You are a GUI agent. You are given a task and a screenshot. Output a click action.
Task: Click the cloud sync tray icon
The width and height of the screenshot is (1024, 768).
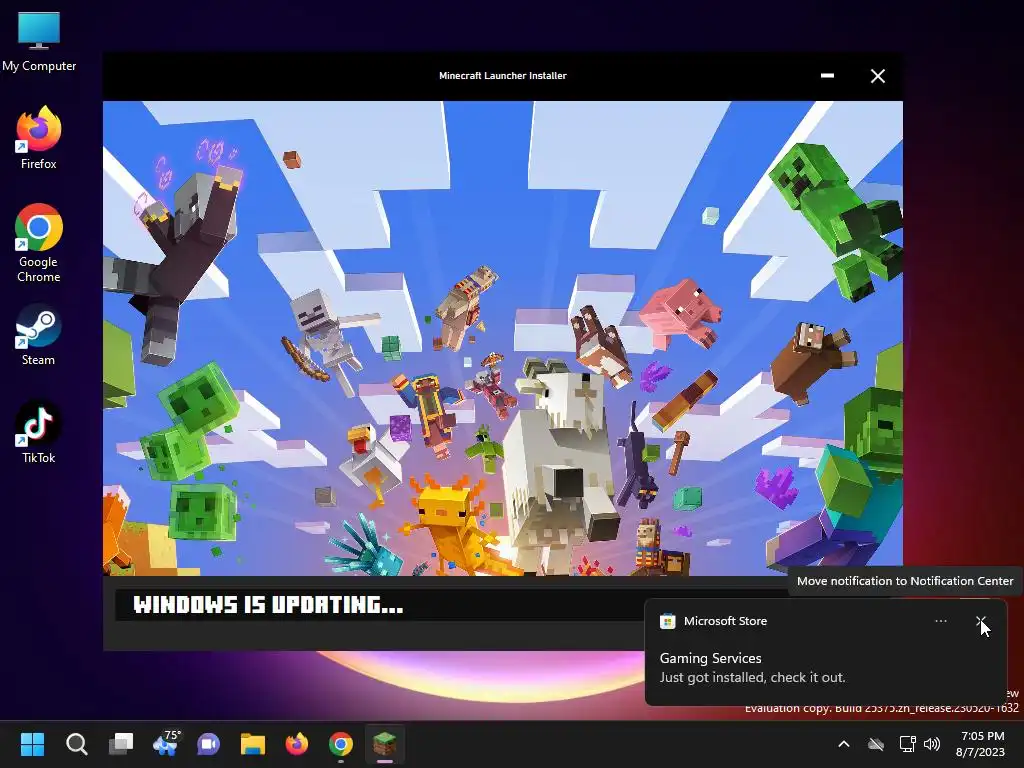876,744
